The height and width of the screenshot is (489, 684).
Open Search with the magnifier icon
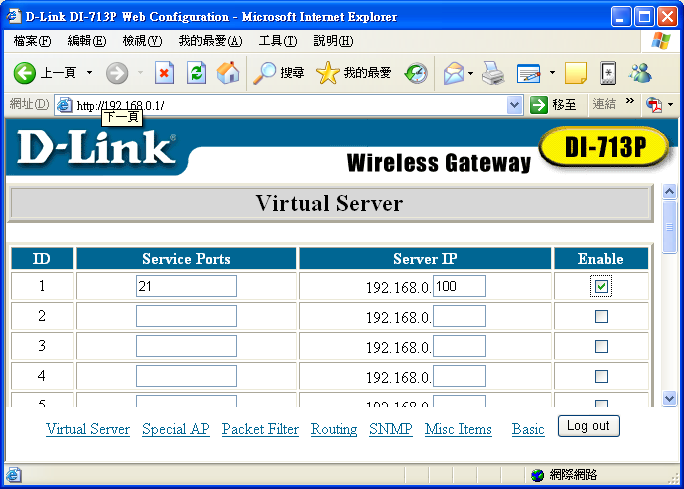(265, 72)
